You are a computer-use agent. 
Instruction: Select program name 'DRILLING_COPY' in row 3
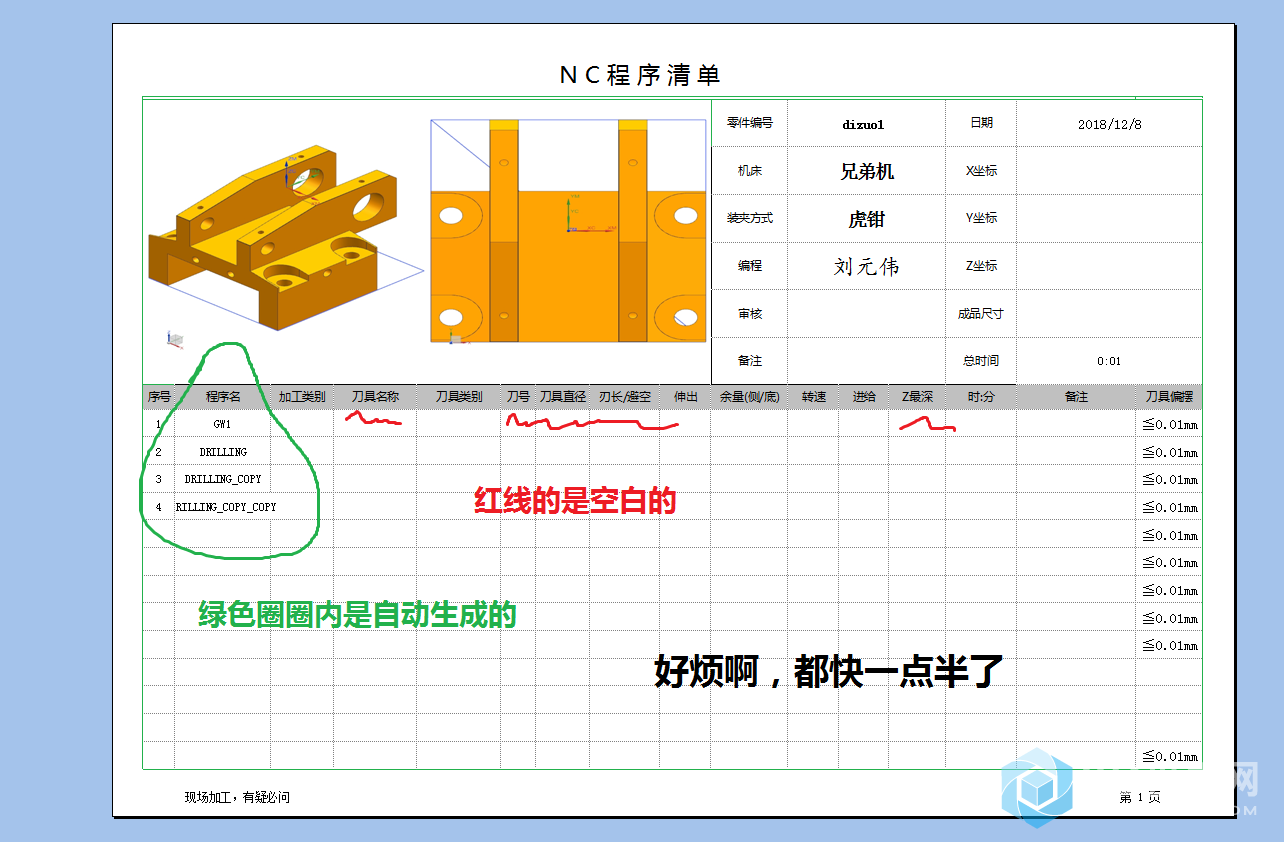(223, 479)
